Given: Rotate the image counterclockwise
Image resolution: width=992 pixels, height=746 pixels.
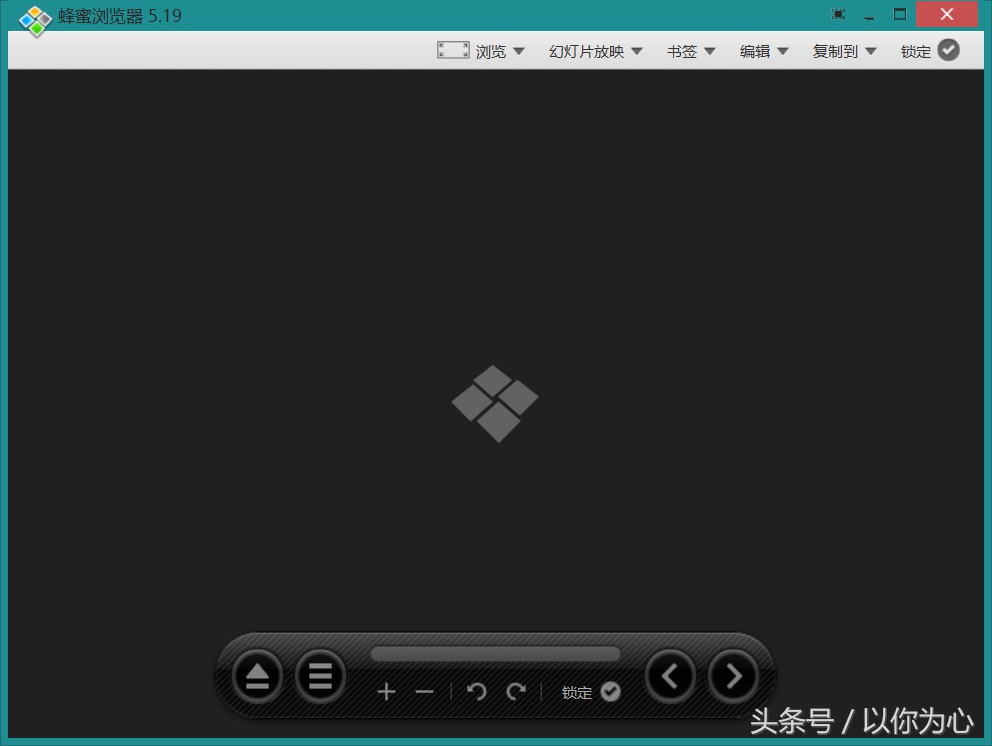Looking at the screenshot, I should 477,691.
